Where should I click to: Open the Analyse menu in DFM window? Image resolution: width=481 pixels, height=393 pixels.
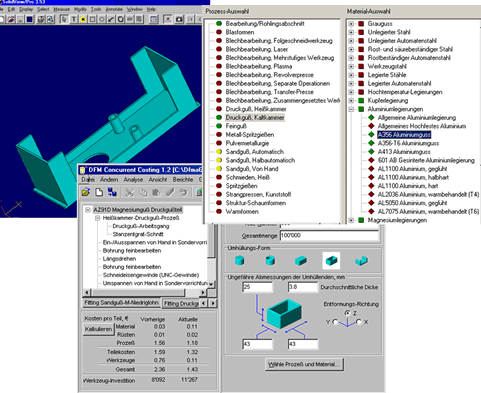[x=133, y=179]
